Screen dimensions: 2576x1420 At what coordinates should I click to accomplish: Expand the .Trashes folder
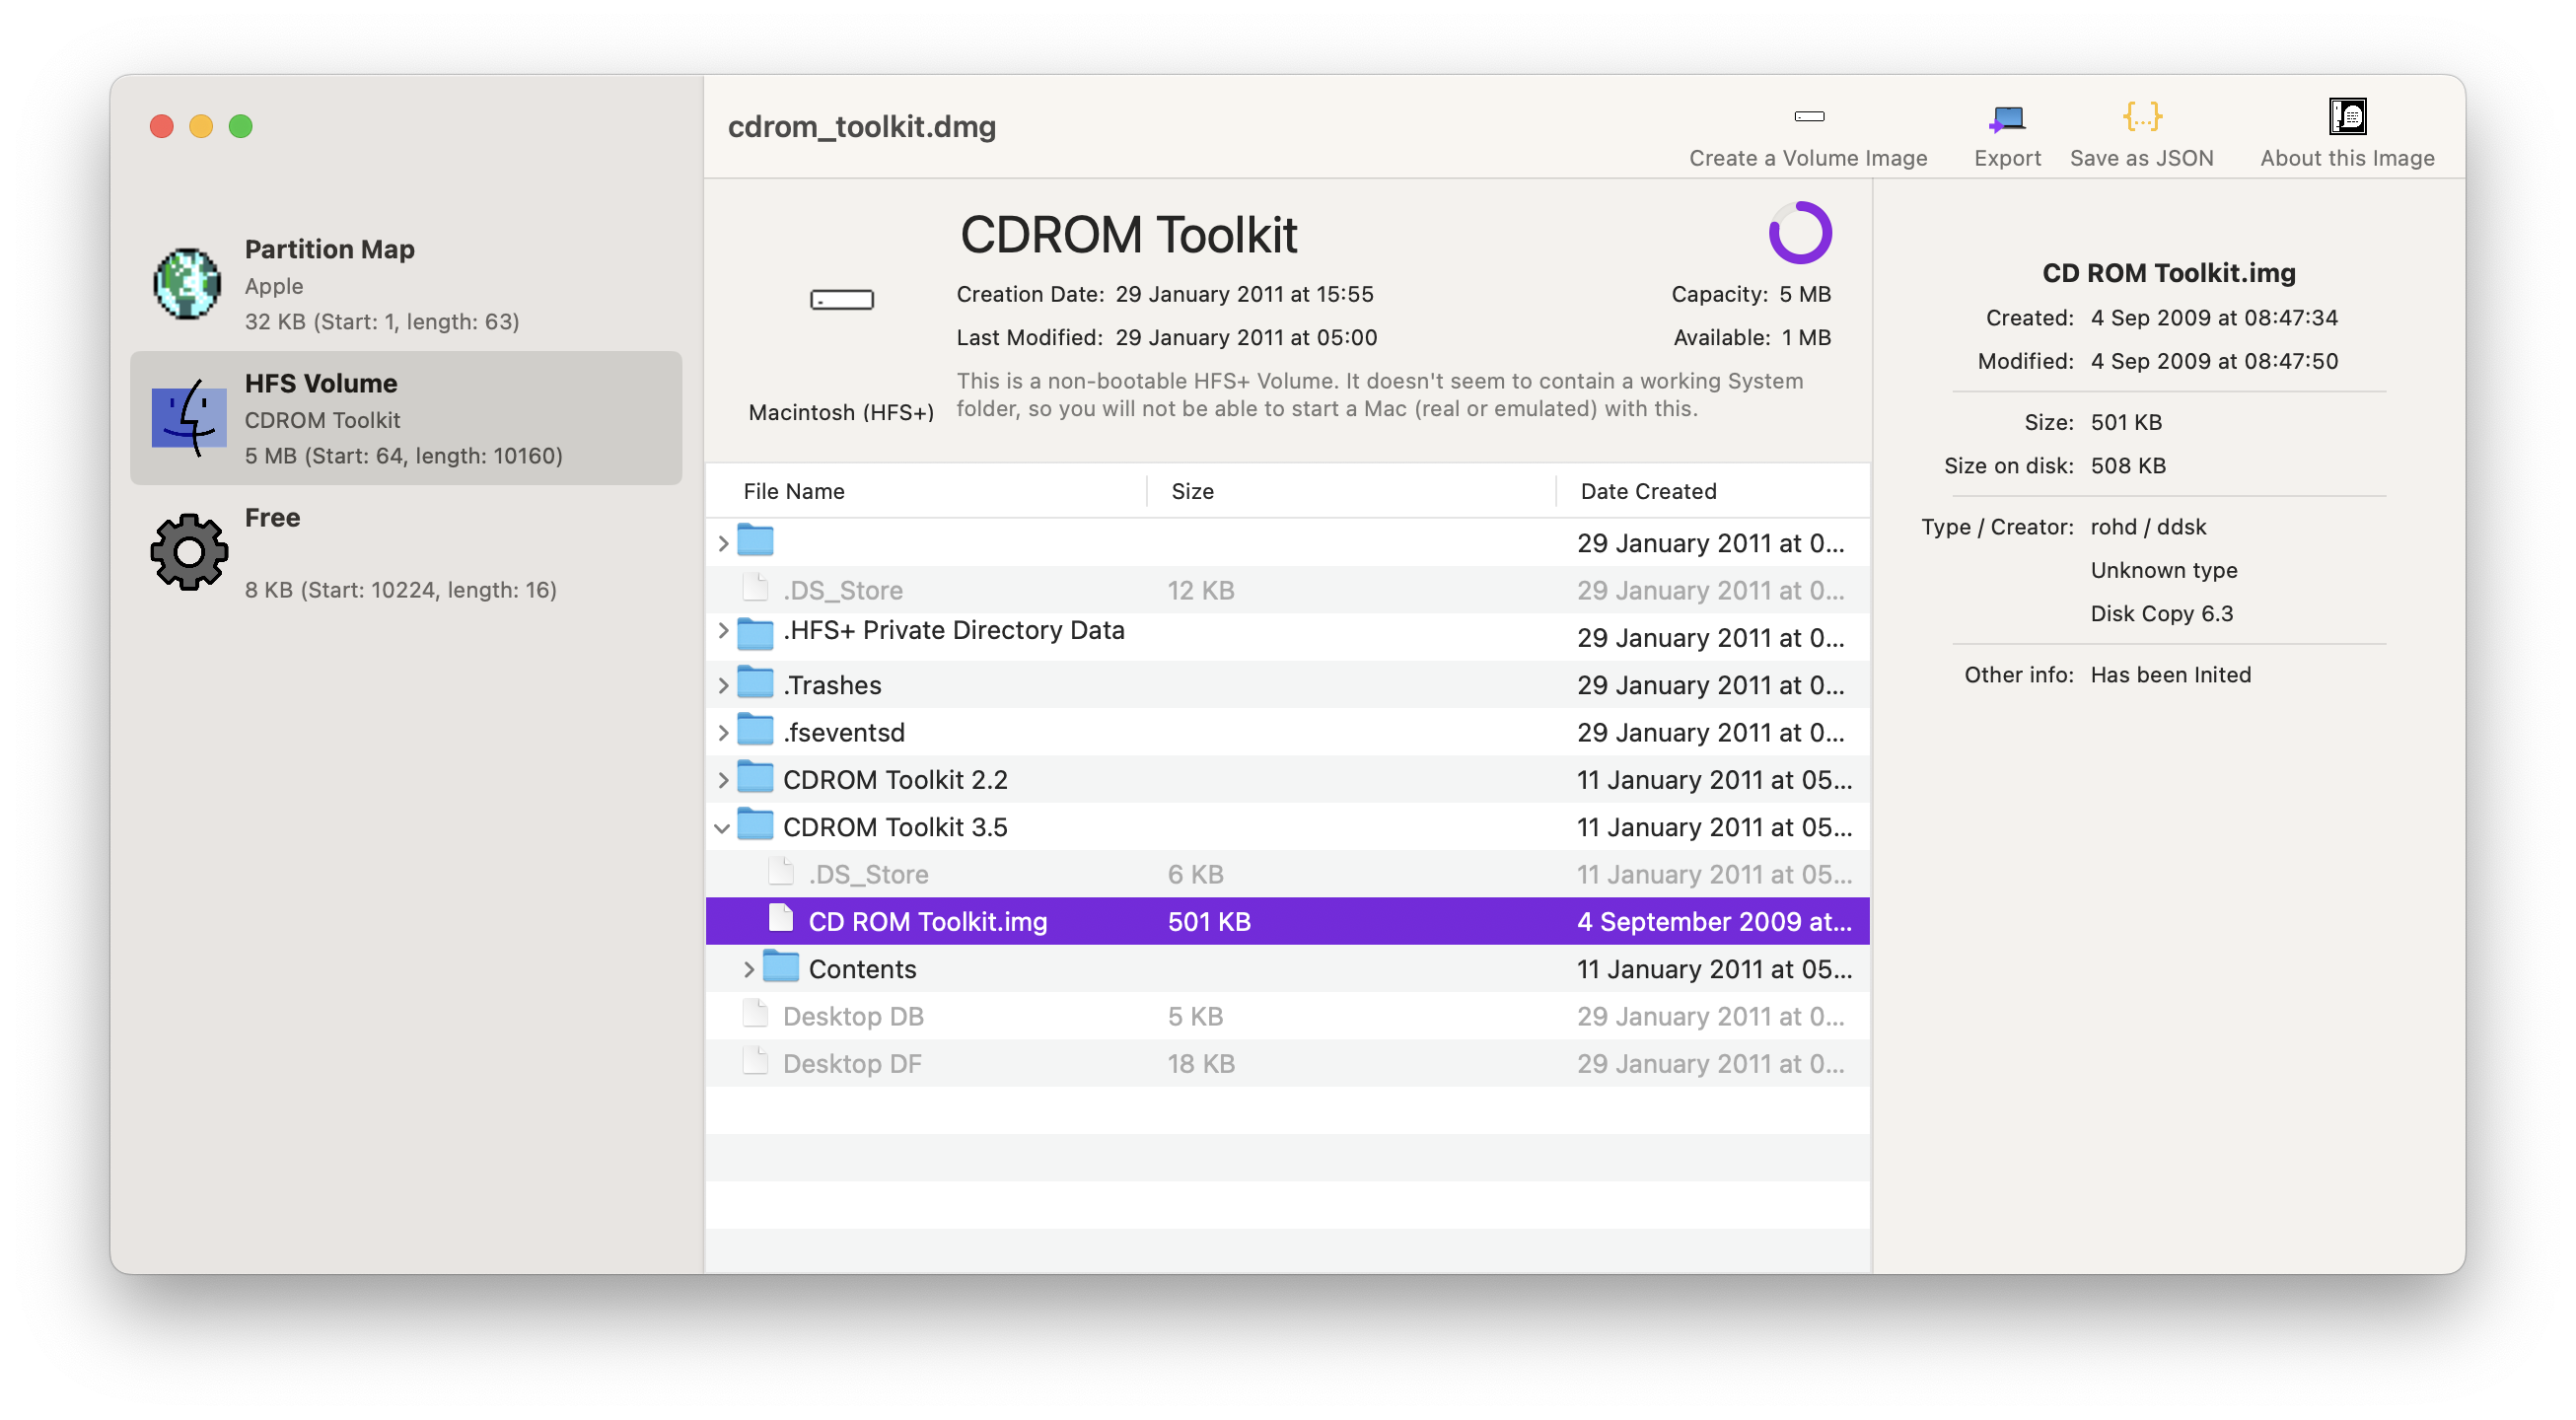pyautogui.click(x=723, y=685)
